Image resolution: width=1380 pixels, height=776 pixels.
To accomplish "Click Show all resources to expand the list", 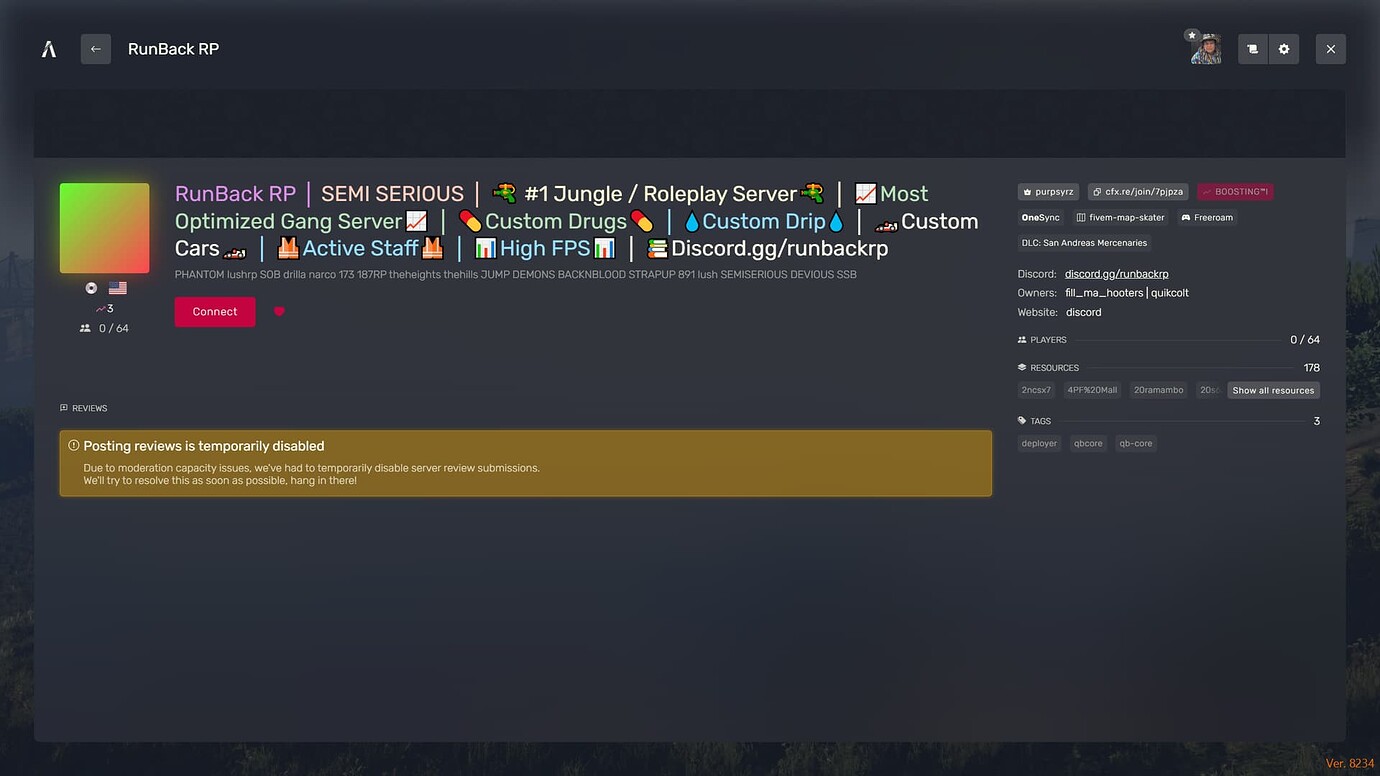I will pos(1273,390).
